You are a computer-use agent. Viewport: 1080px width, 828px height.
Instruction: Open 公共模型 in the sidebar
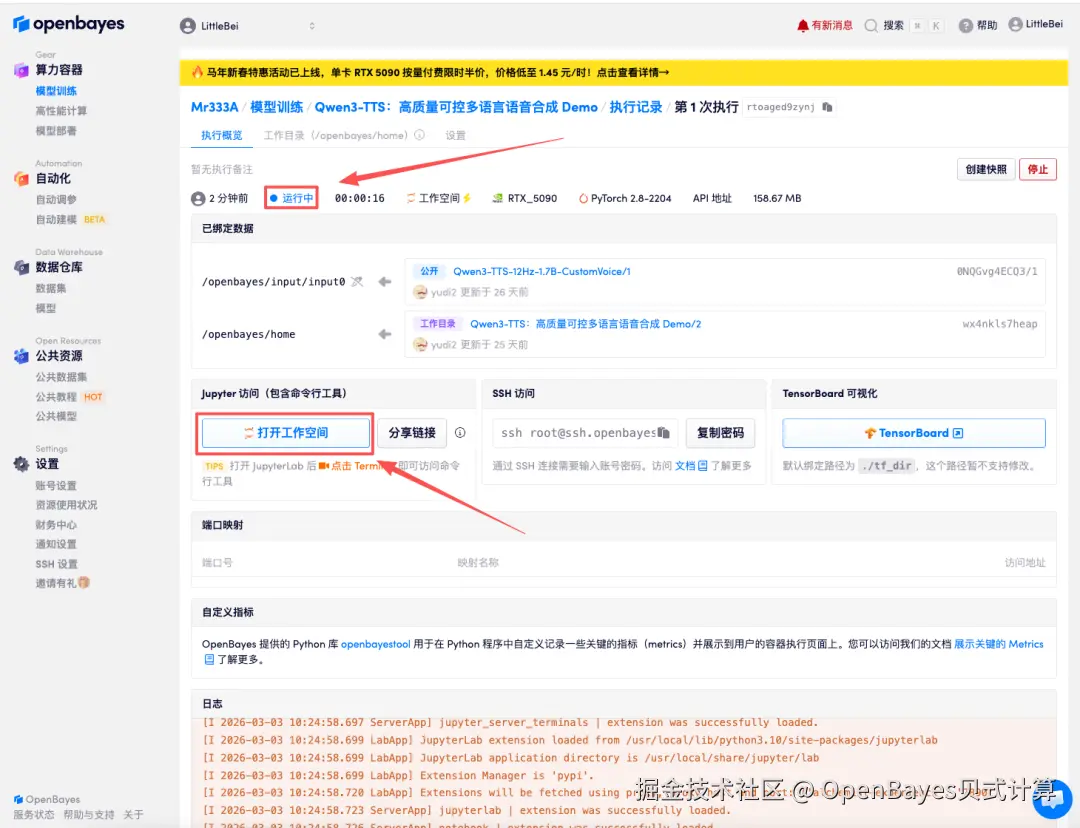tap(56, 416)
